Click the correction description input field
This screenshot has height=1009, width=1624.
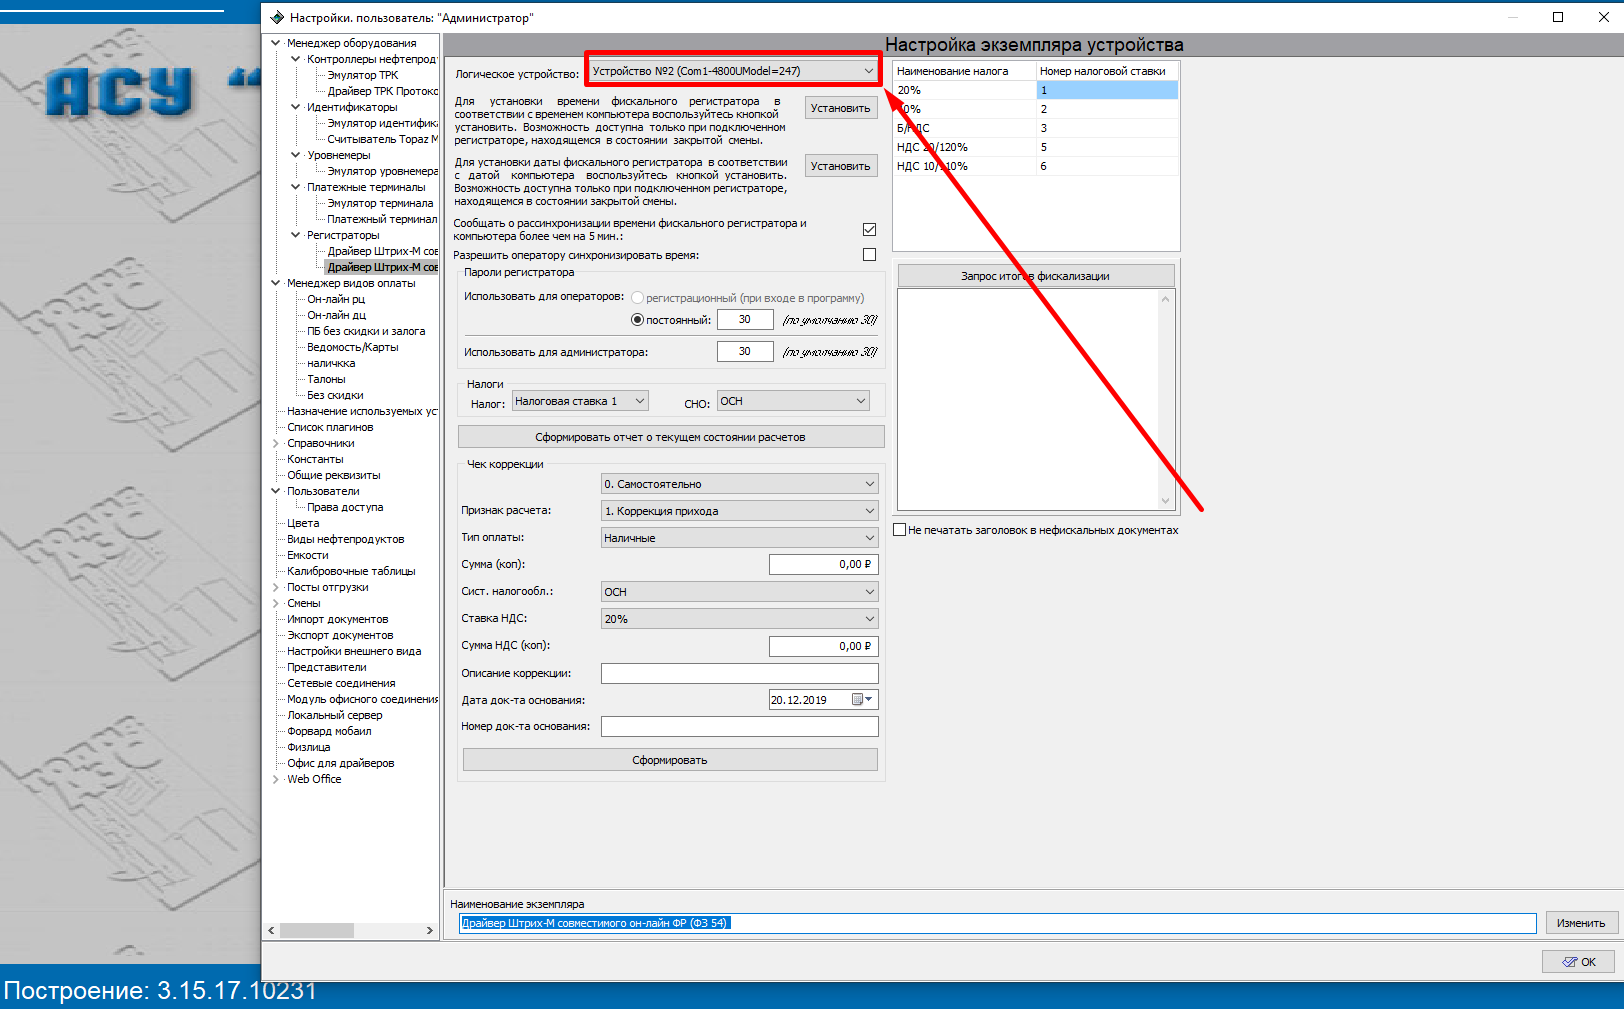(739, 673)
